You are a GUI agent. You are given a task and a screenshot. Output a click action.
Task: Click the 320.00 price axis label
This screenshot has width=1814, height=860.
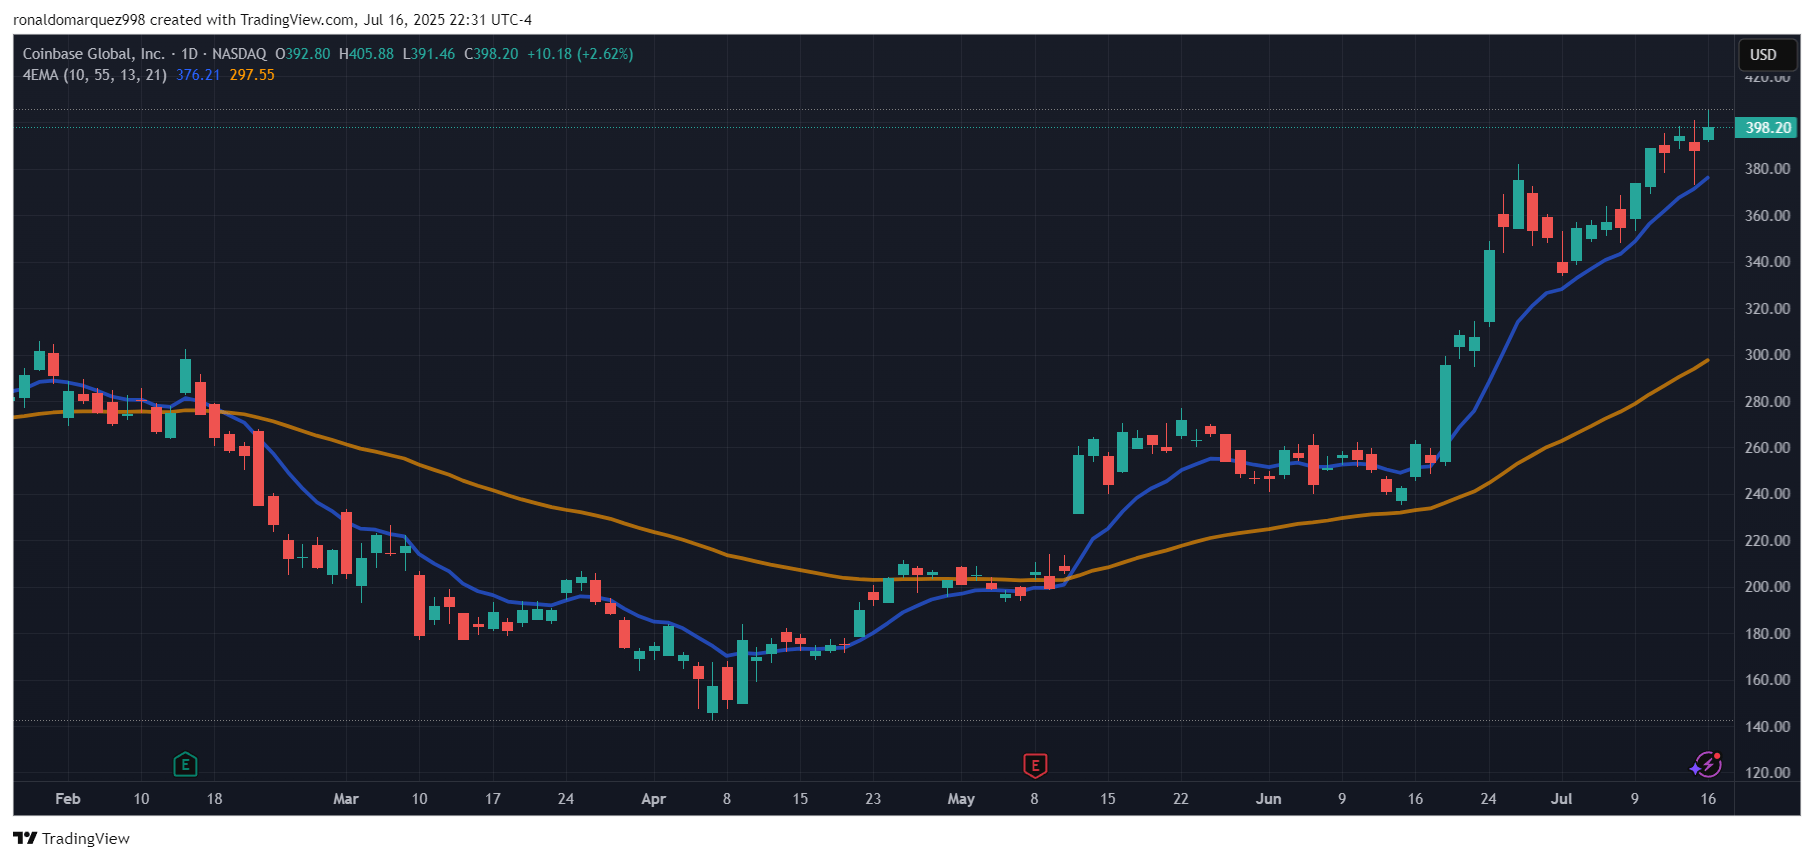point(1767,309)
